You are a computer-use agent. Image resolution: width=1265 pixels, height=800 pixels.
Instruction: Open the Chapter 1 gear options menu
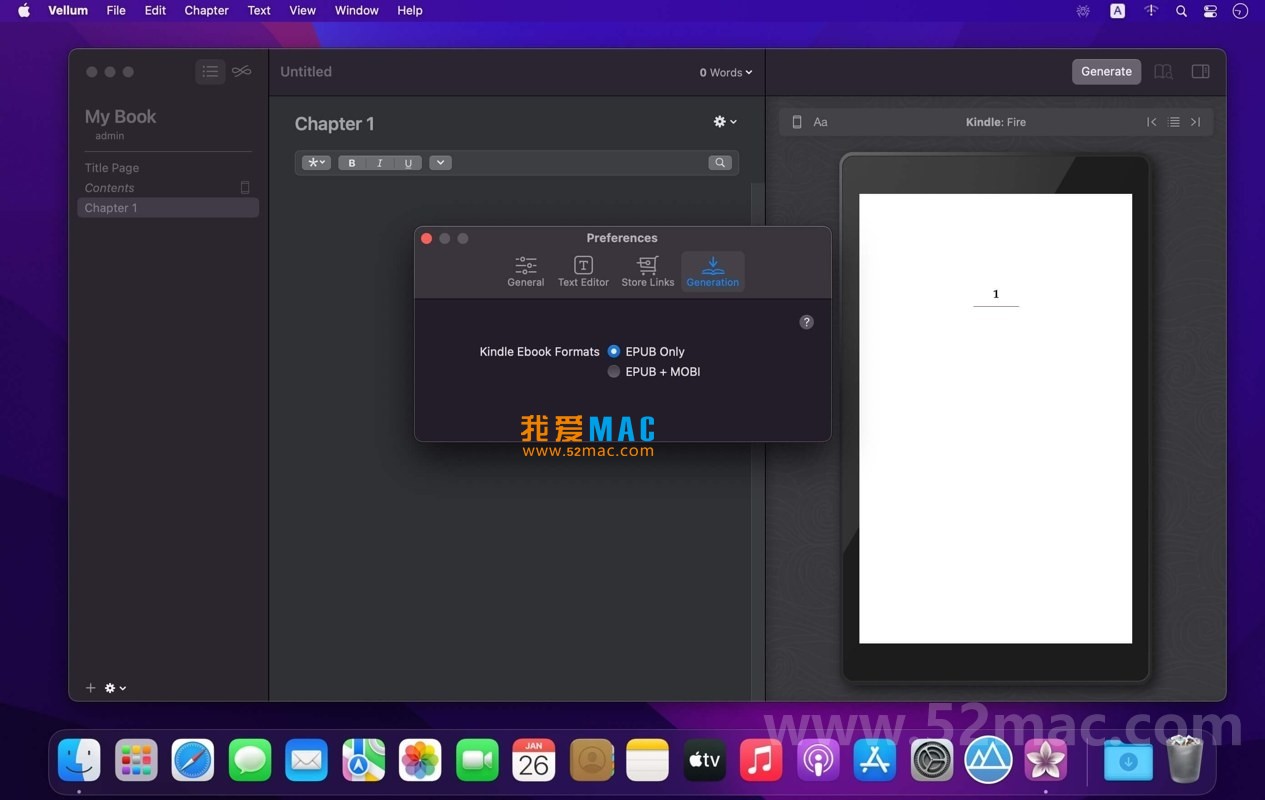[x=725, y=121]
